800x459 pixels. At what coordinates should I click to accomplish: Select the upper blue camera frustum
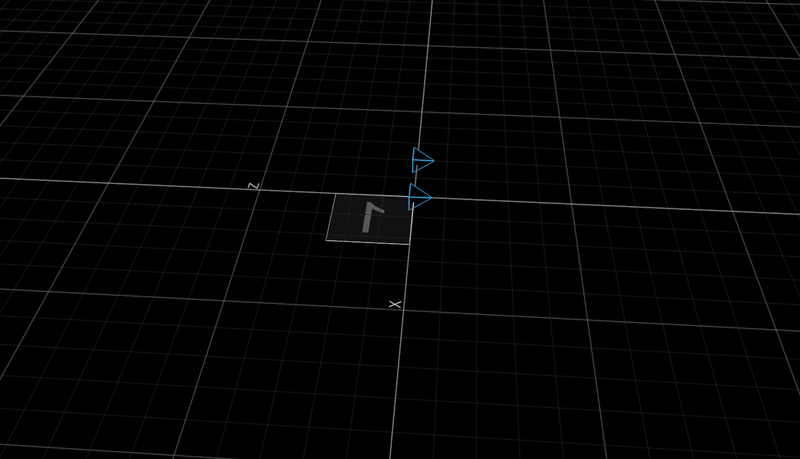coord(421,160)
